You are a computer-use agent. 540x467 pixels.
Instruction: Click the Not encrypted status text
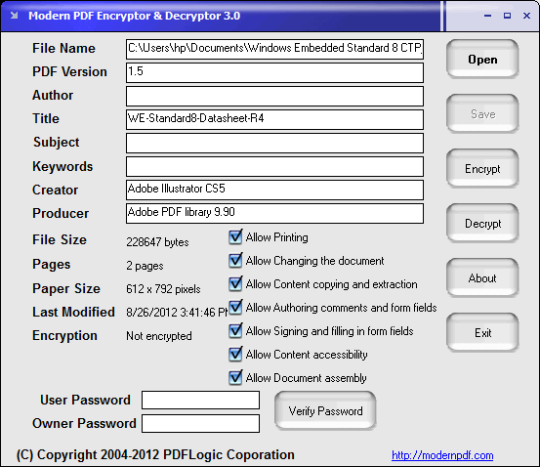tap(159, 336)
